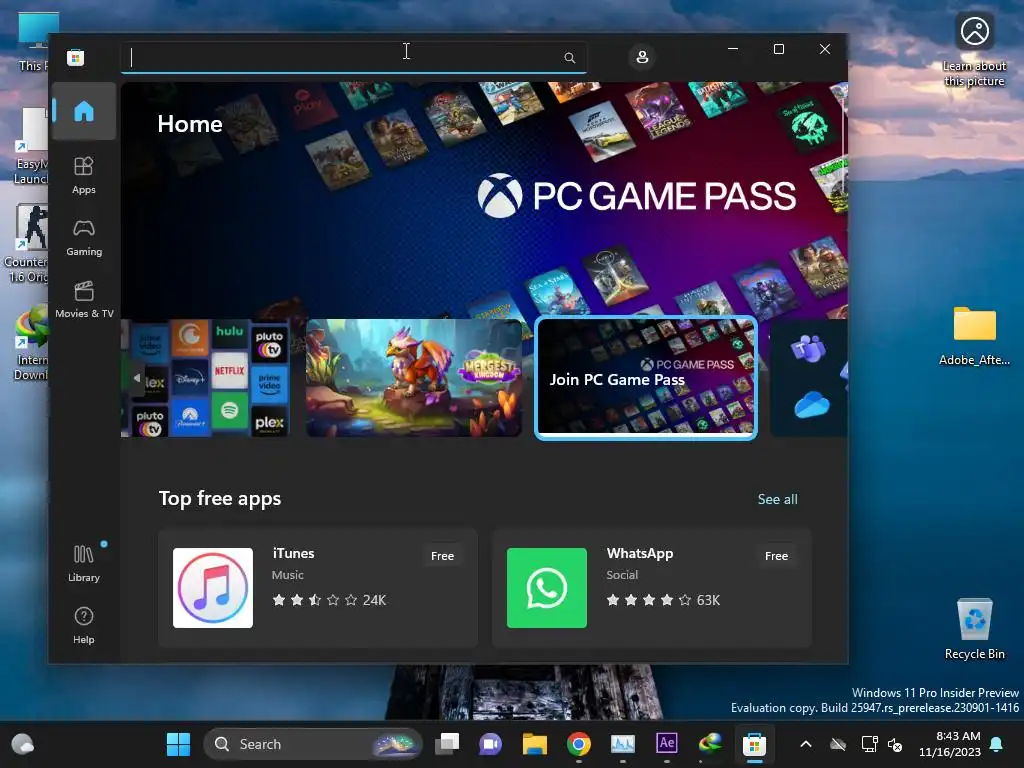1024x768 pixels.
Task: Click See all for Top free apps
Action: pyautogui.click(x=777, y=500)
